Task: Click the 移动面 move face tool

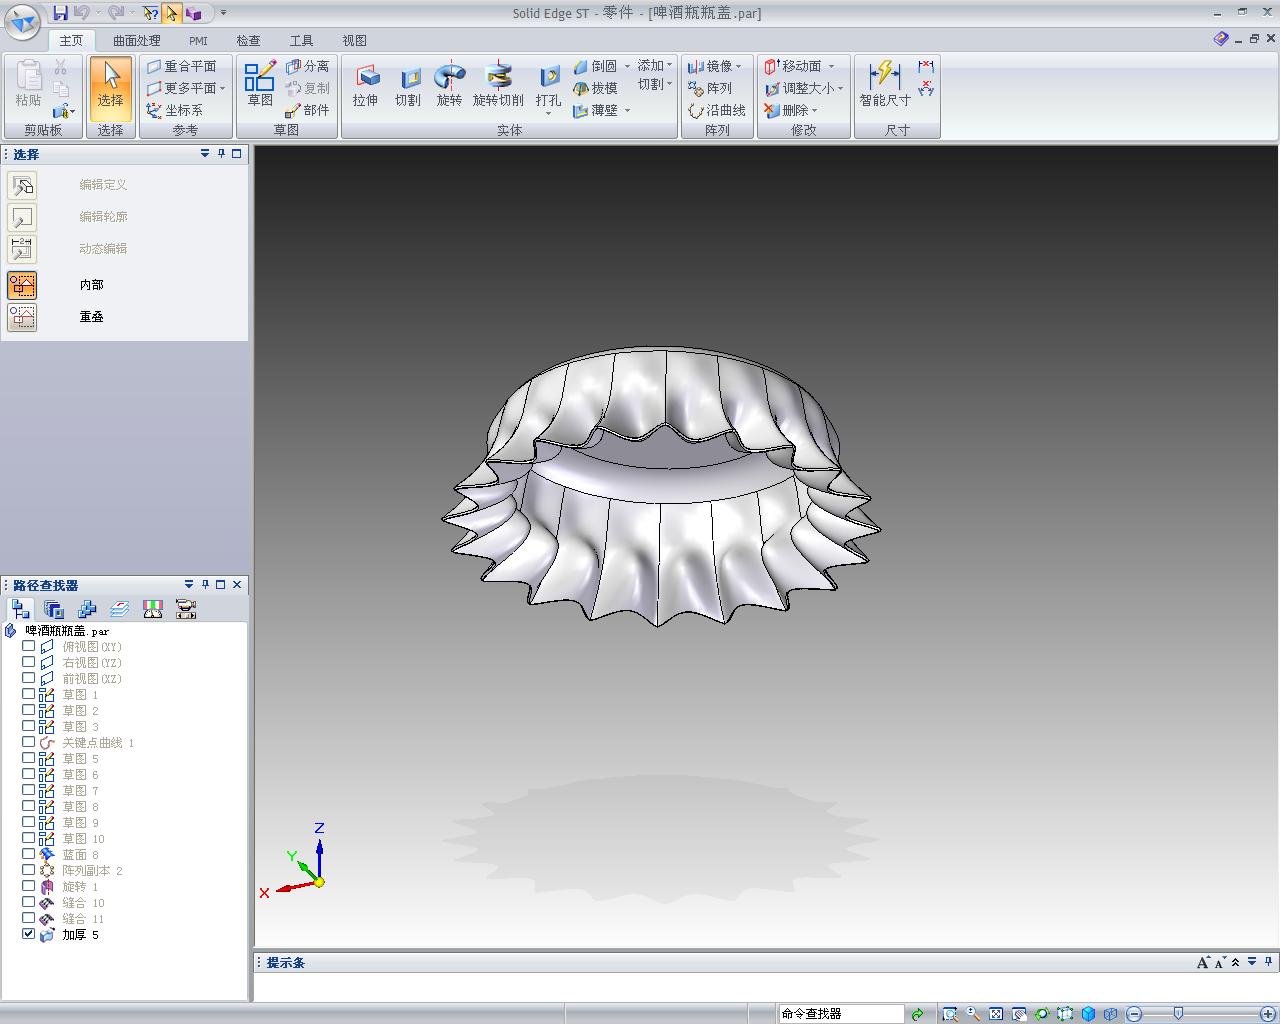Action: [793, 66]
